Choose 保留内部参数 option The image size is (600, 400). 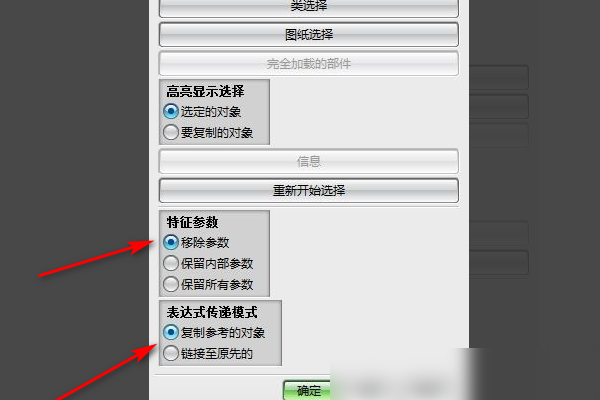208,263
